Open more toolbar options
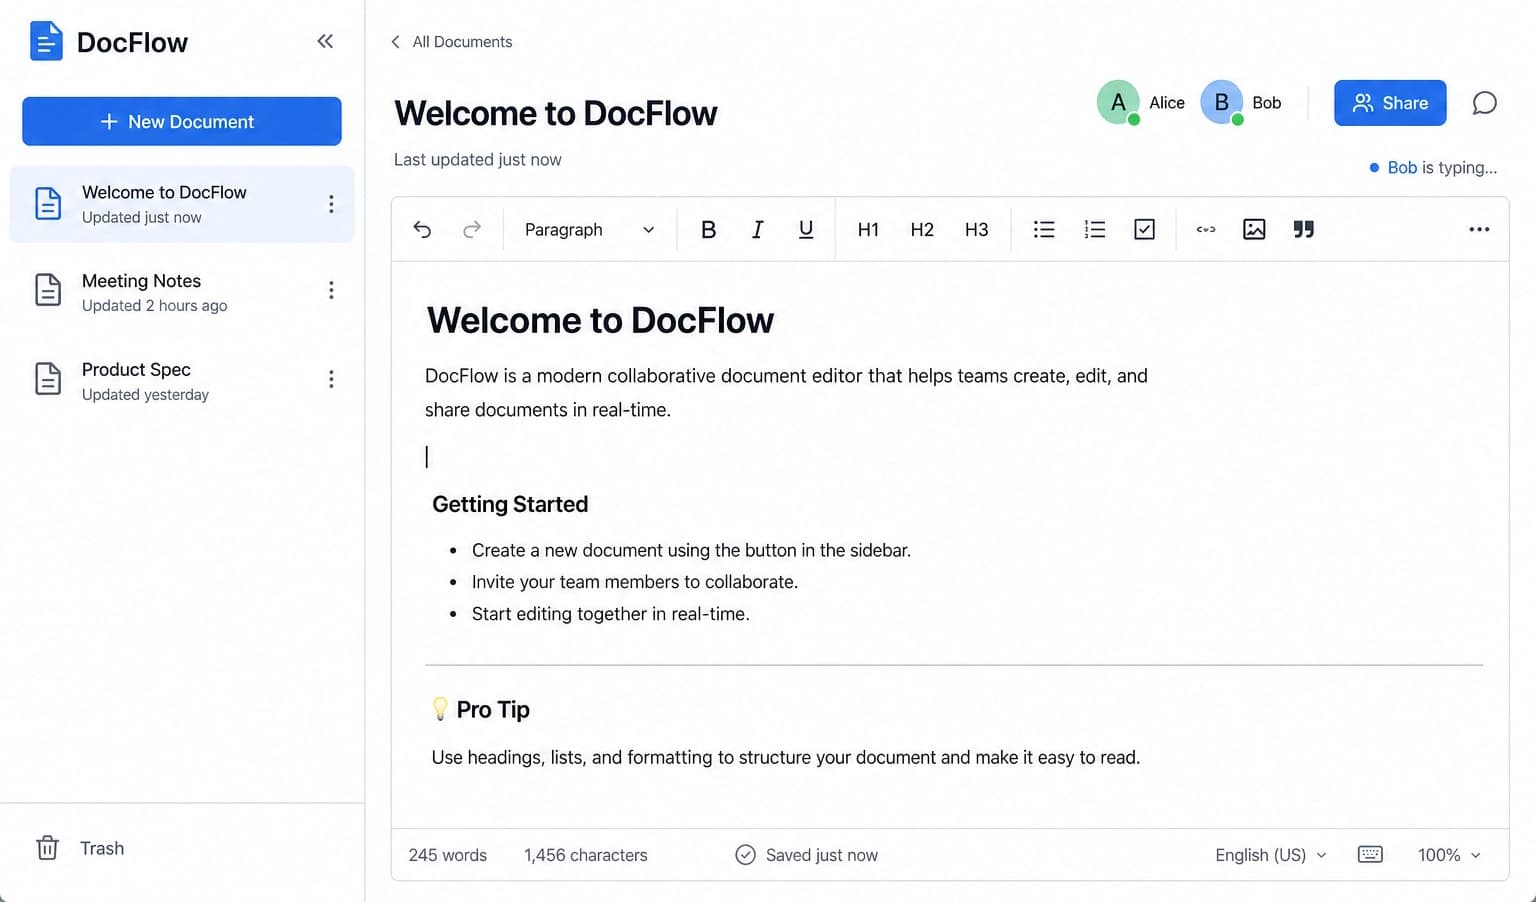Viewport: 1536px width, 902px height. [x=1479, y=229]
